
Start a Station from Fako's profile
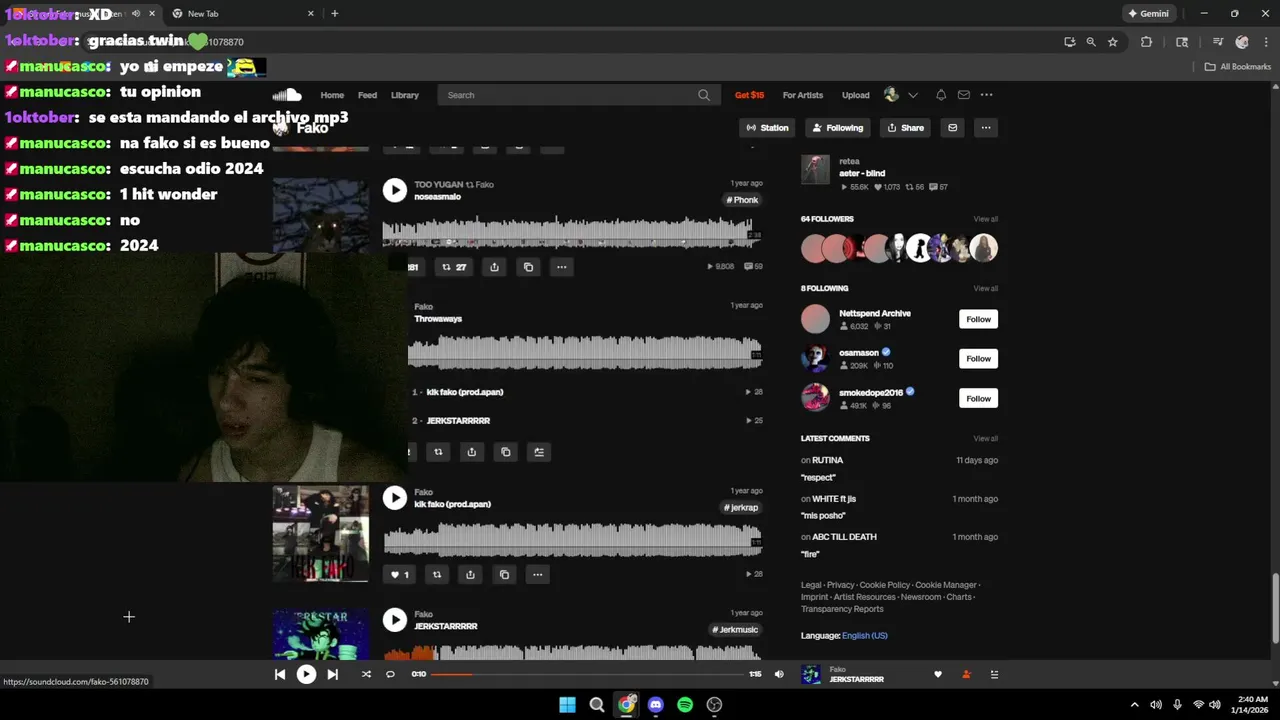(767, 128)
